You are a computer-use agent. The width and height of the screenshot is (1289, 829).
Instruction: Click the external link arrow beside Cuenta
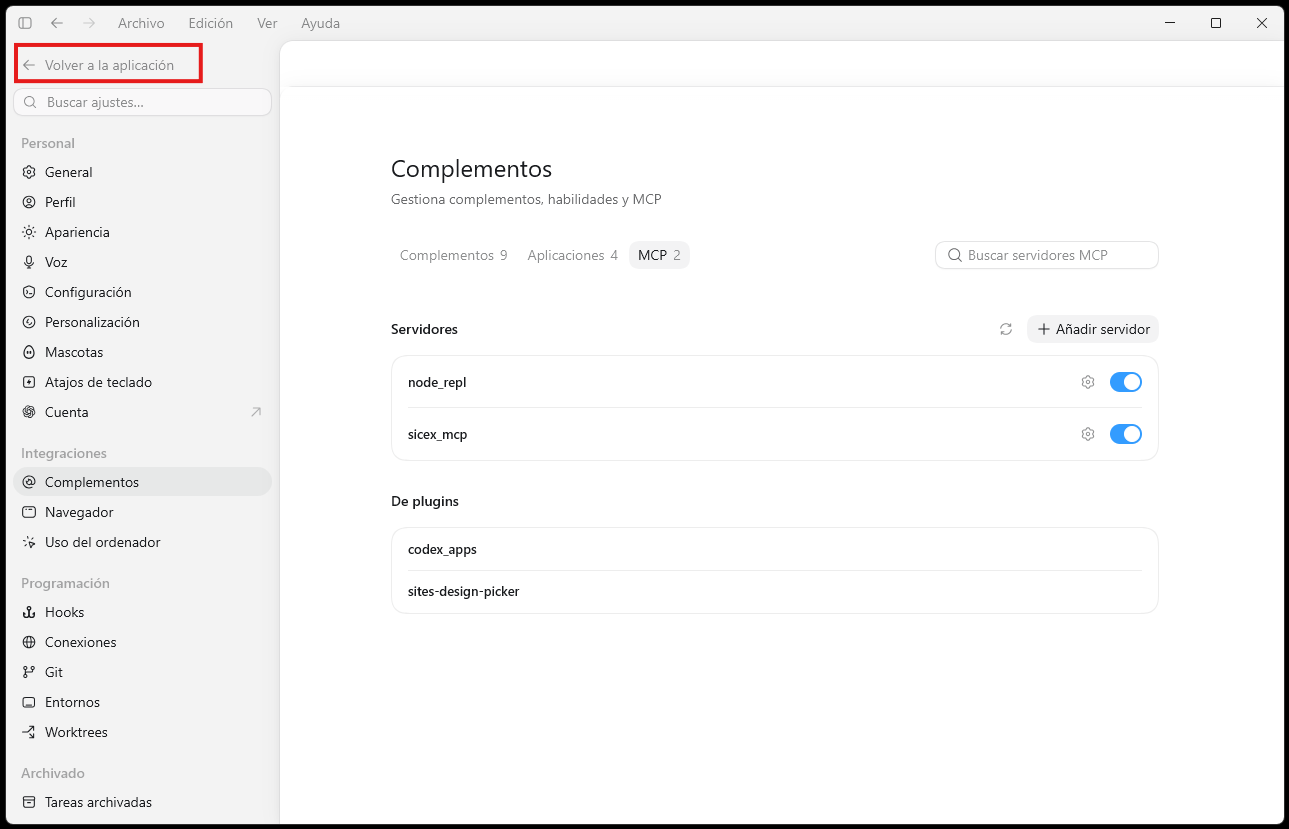256,412
